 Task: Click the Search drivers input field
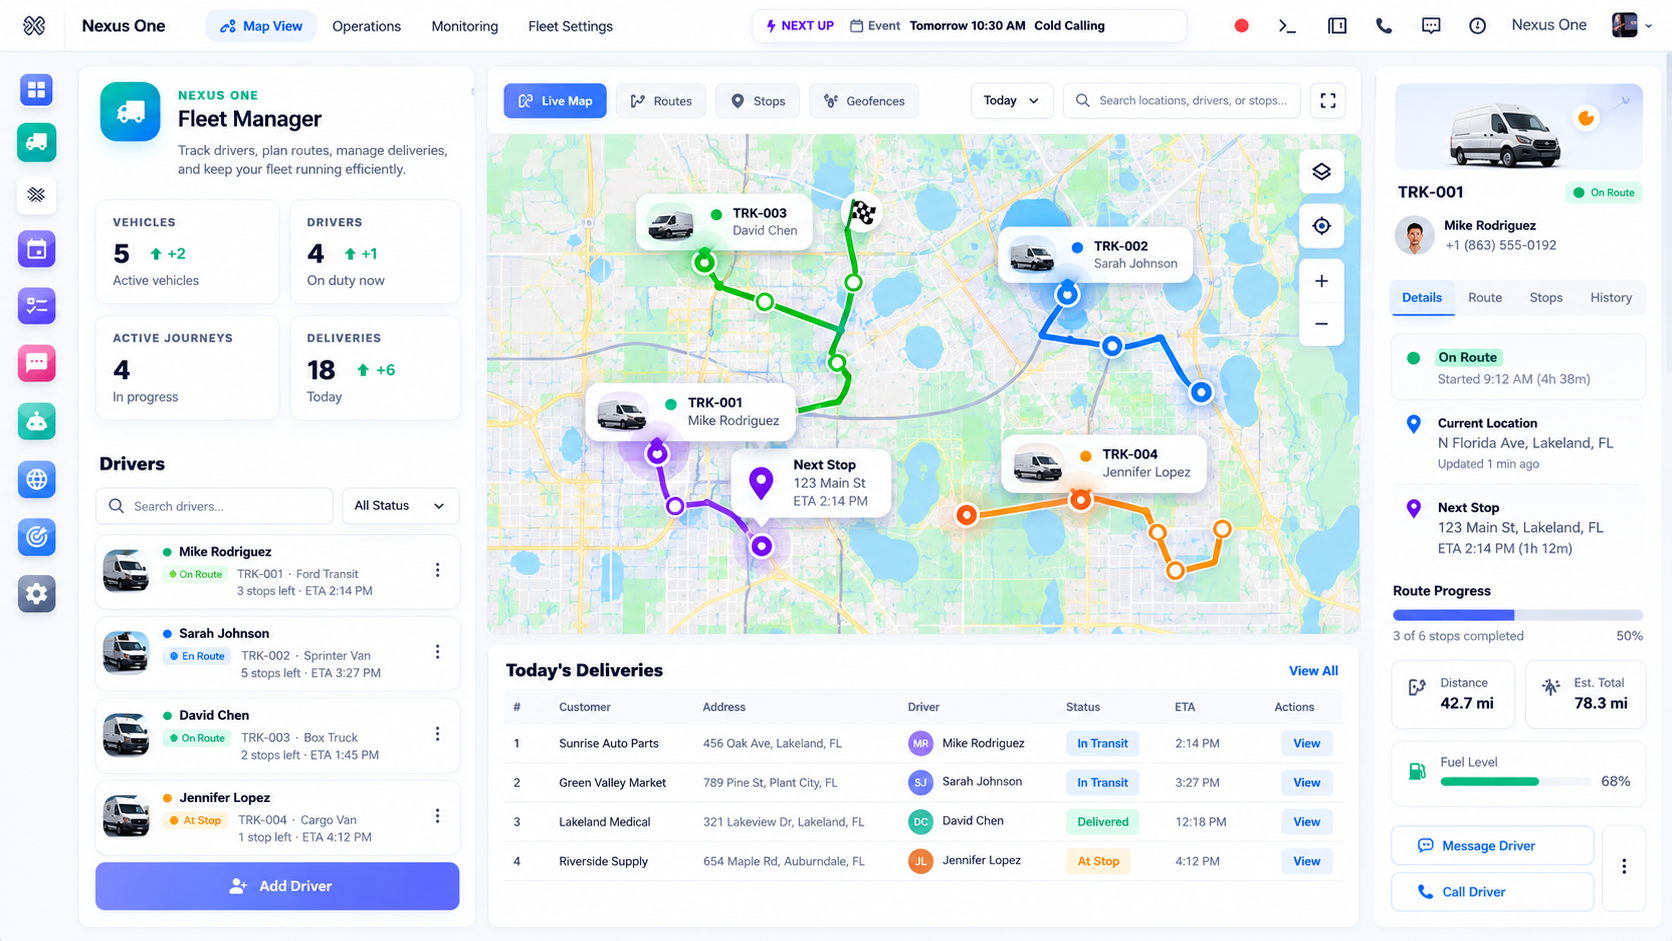214,506
